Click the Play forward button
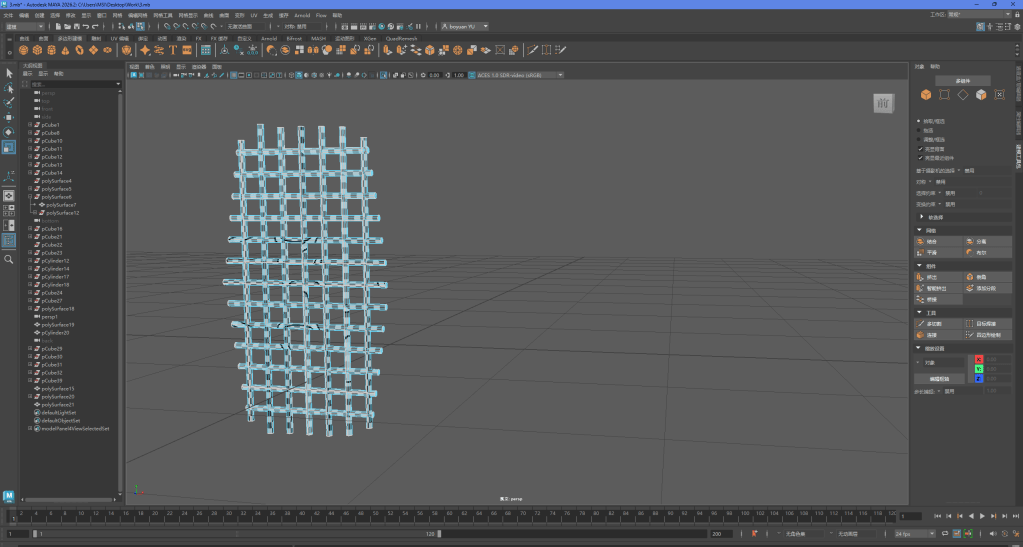Image resolution: width=1023 pixels, height=547 pixels. (982, 516)
